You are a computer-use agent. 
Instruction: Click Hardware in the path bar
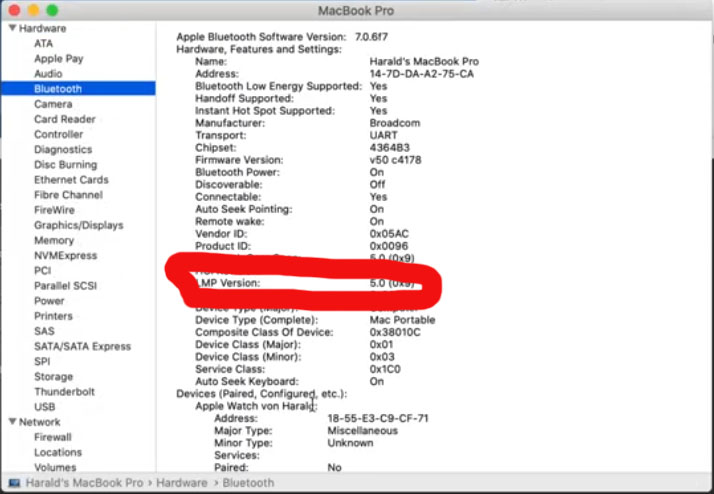pos(182,483)
